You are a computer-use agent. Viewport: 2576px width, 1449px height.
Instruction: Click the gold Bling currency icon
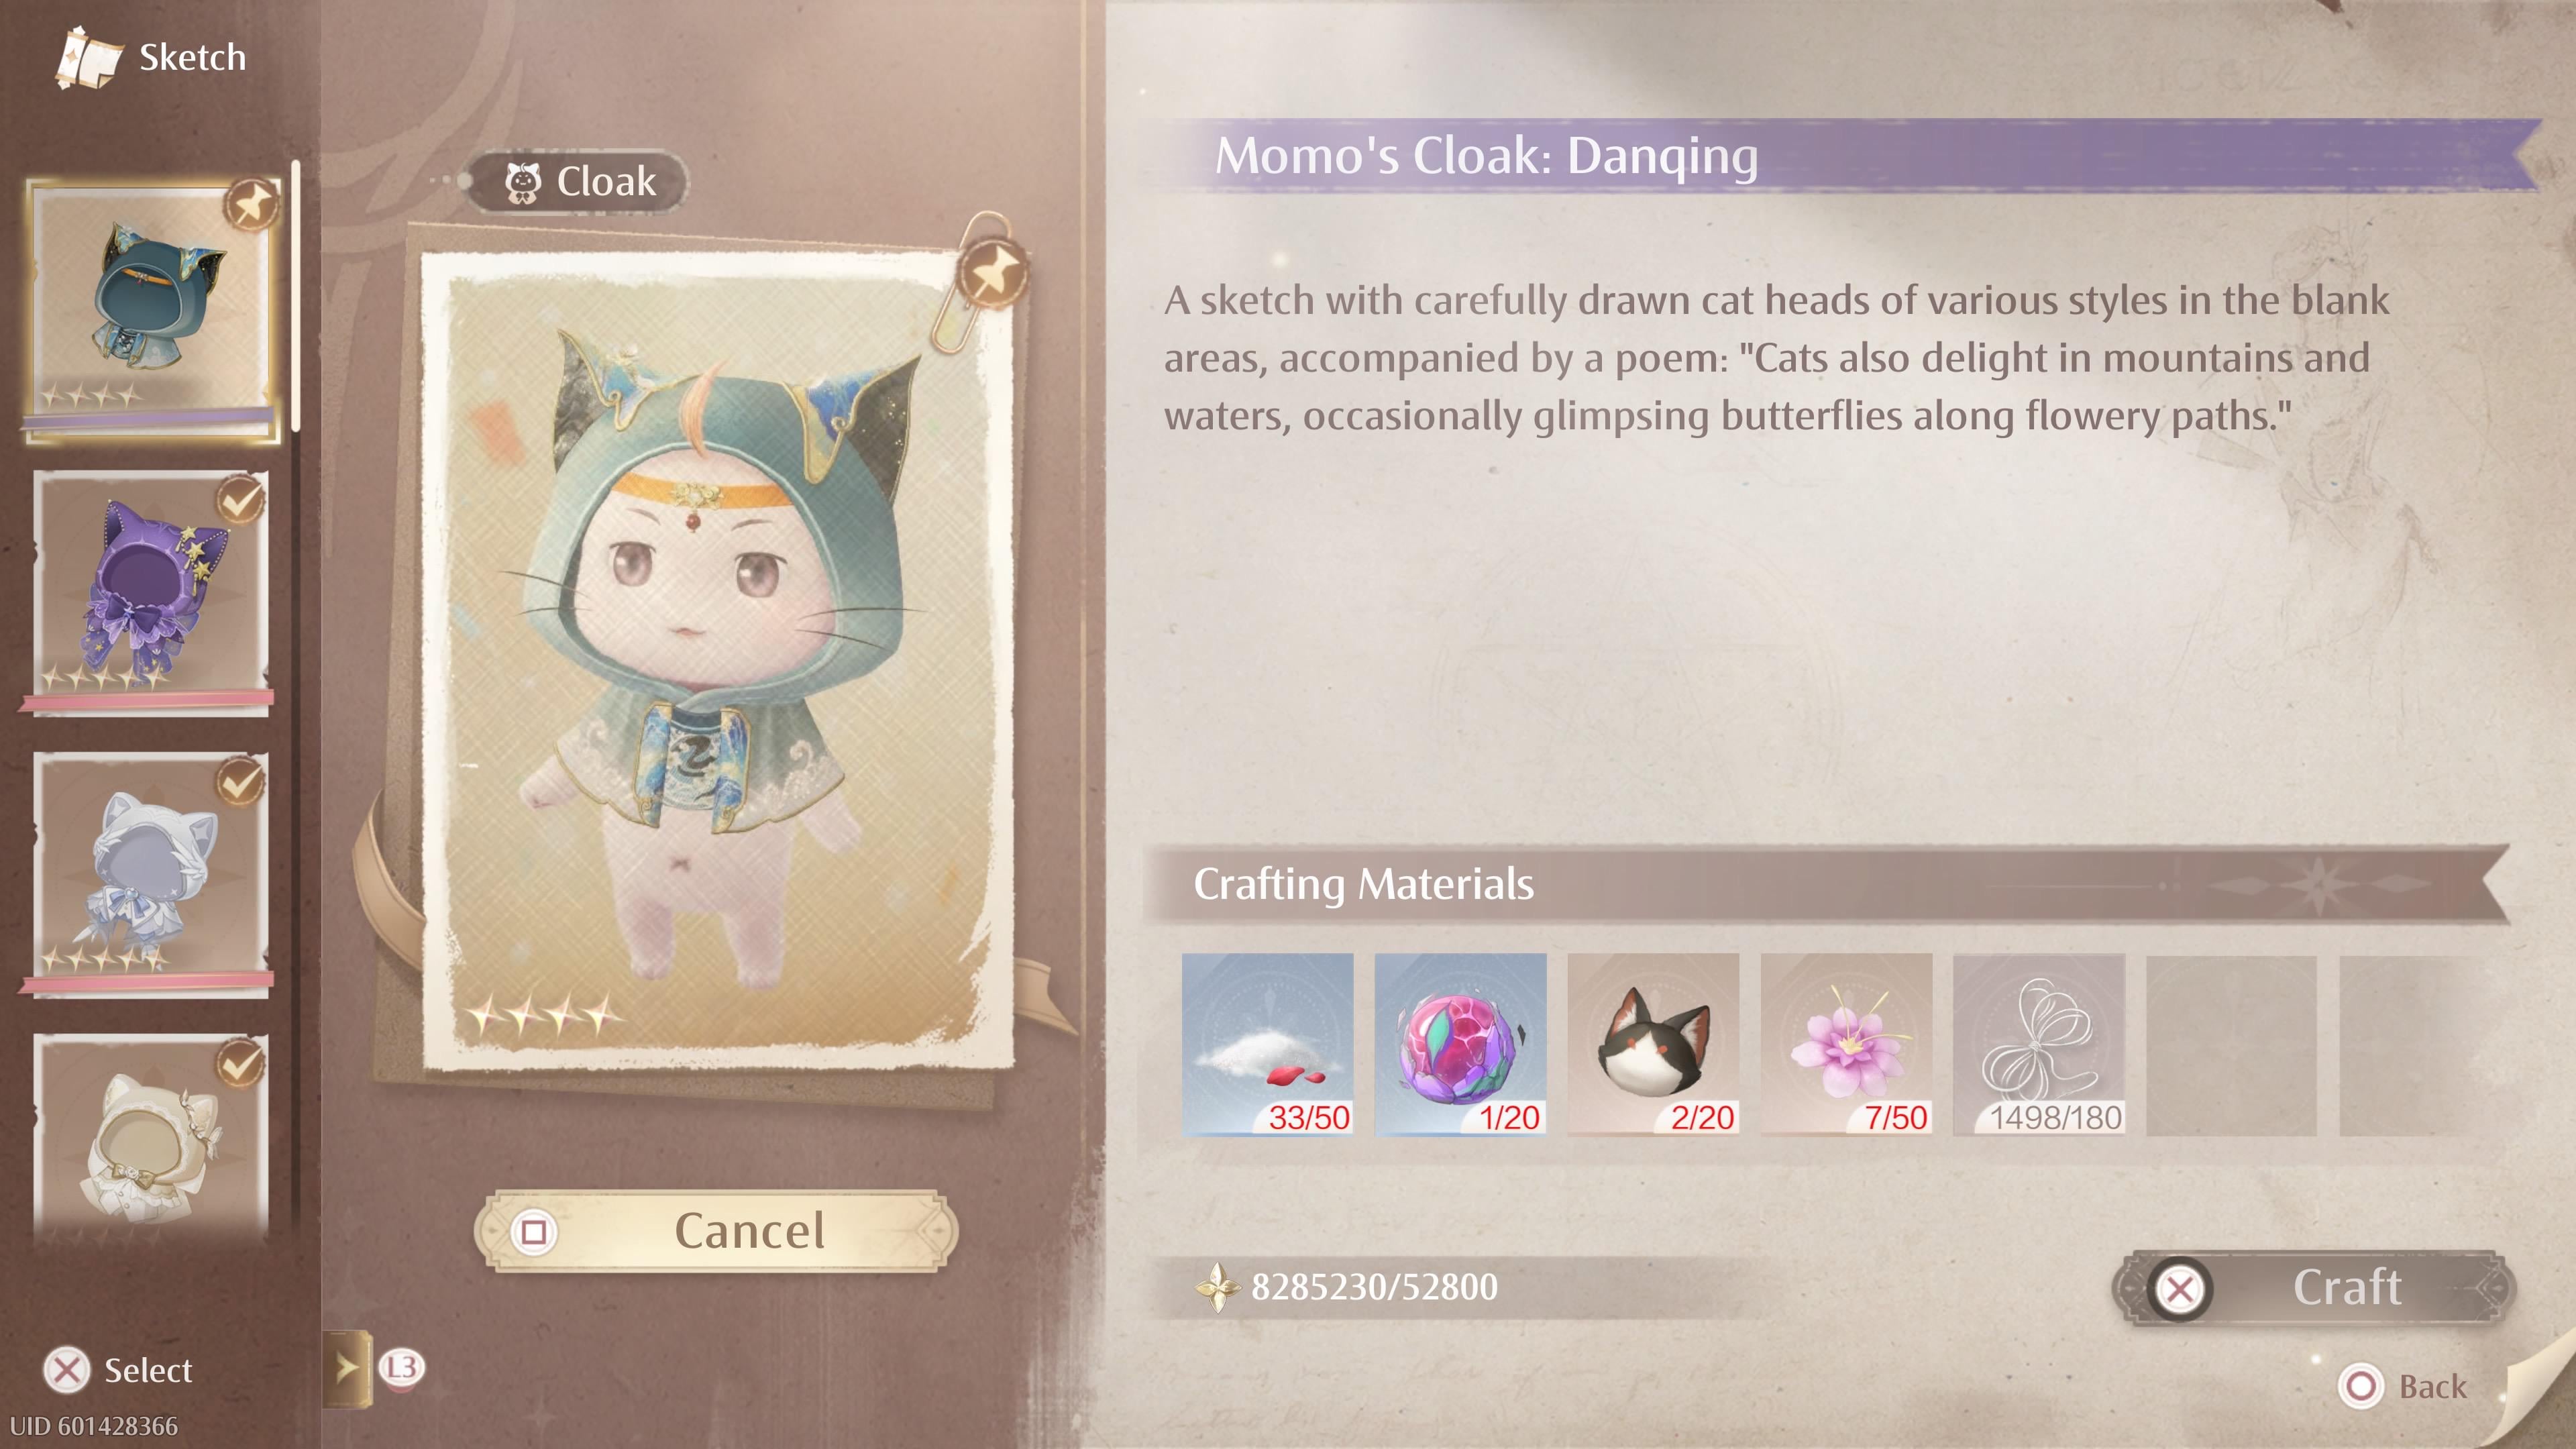pos(1218,1287)
